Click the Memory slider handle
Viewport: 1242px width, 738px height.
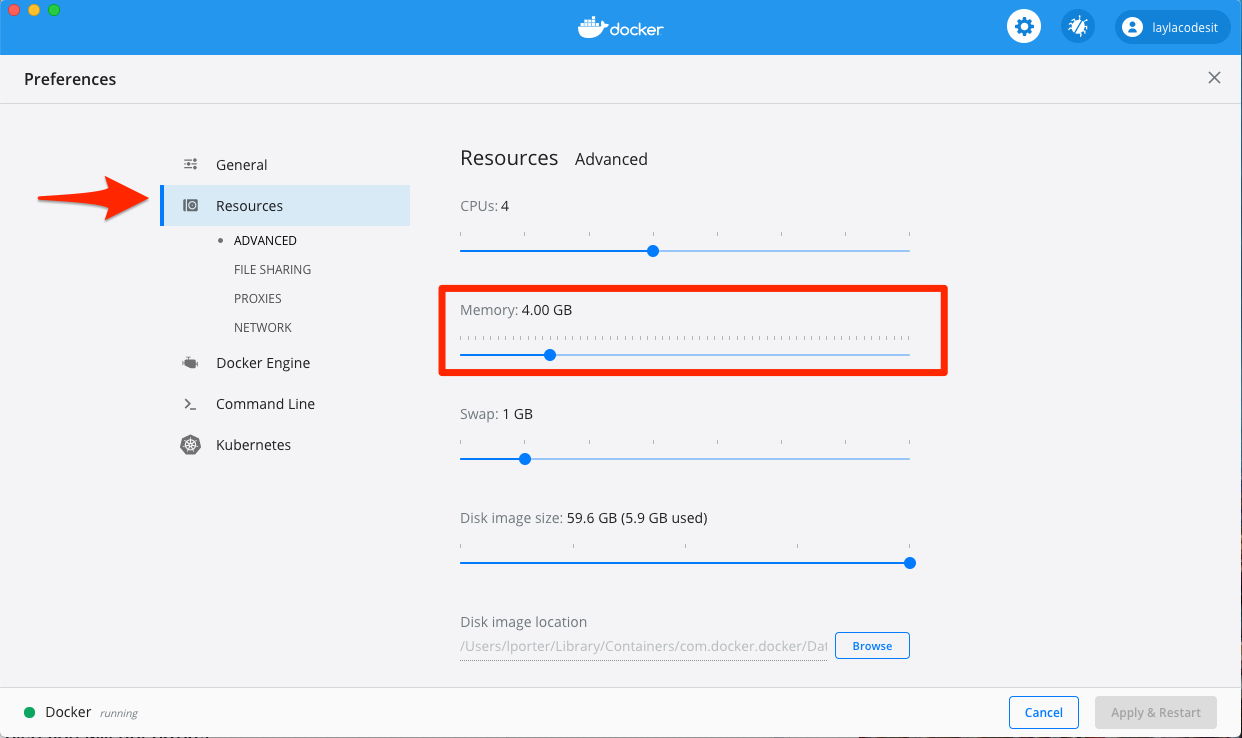550,355
